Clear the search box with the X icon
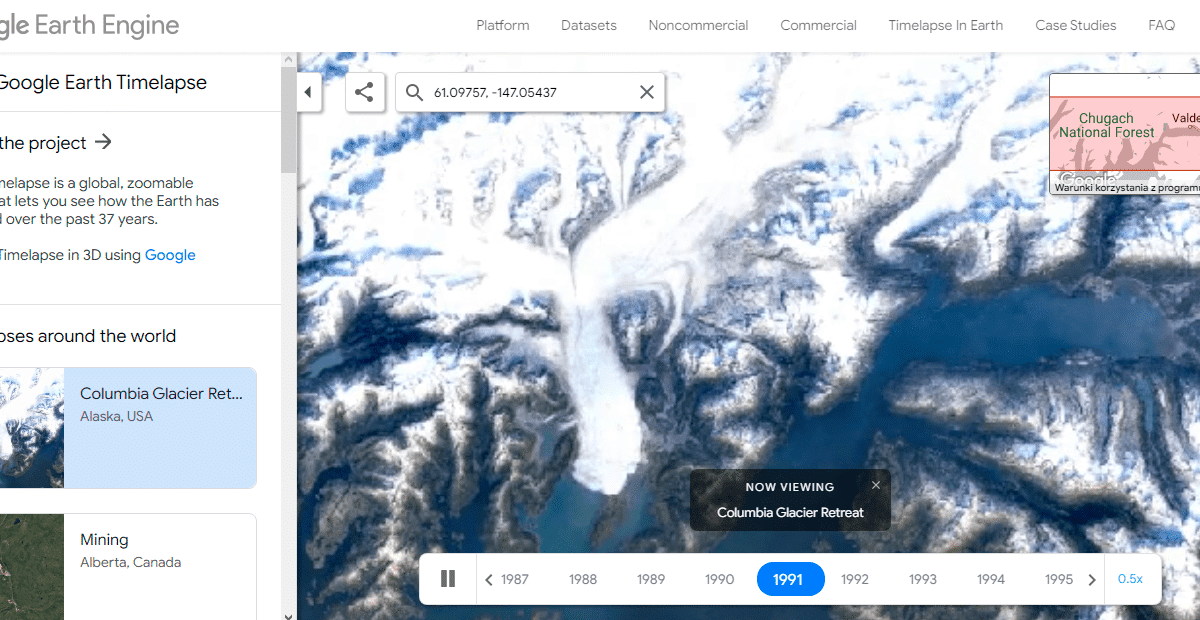Image resolution: width=1200 pixels, height=620 pixels. (x=646, y=91)
